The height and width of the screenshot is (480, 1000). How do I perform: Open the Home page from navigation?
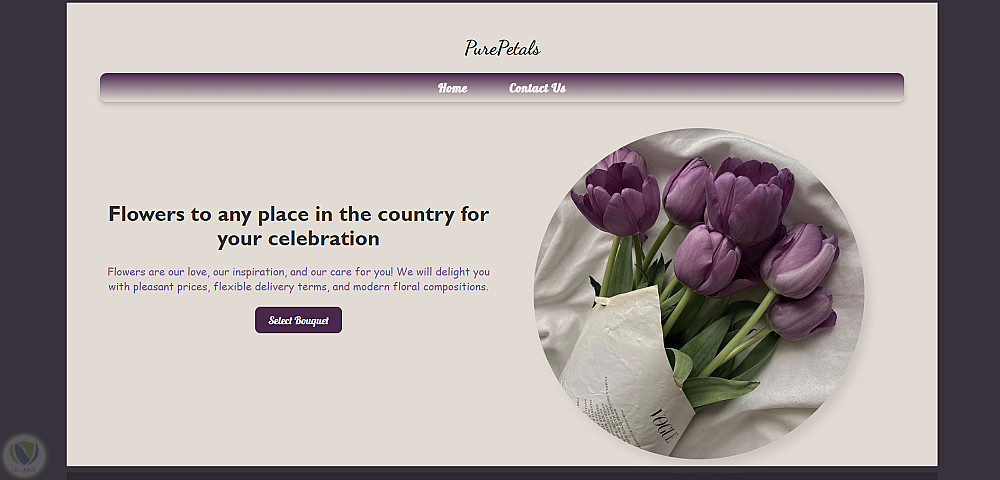[x=452, y=88]
